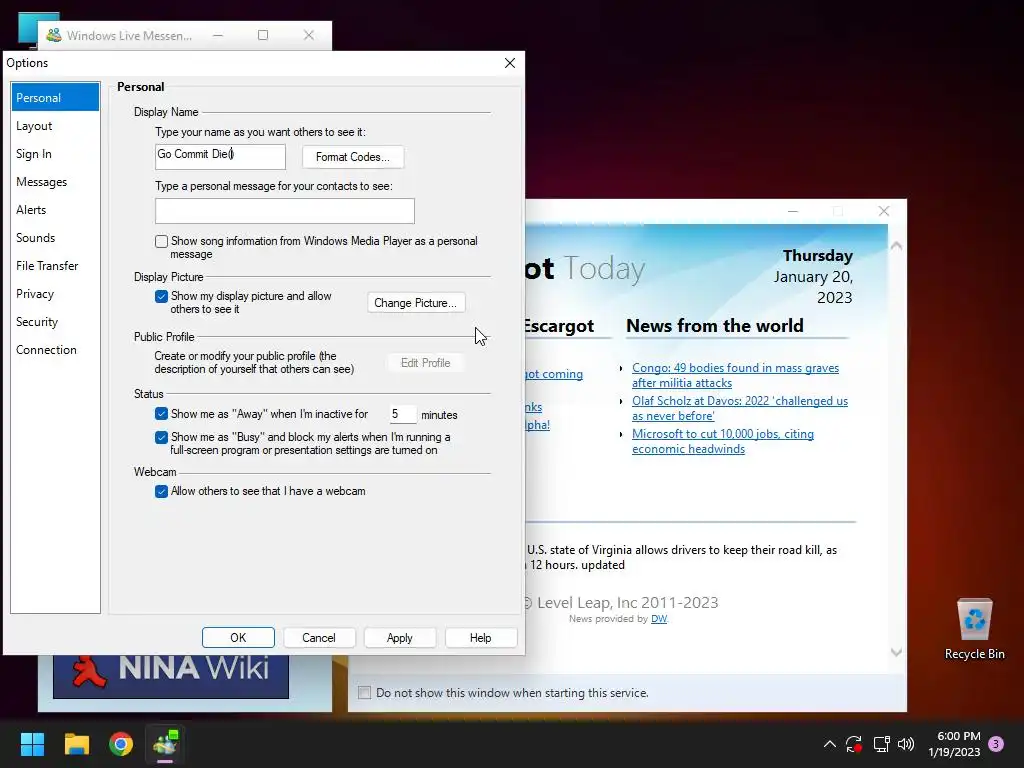1024x768 pixels.
Task: Open the Olaf Scholz at Davos link
Action: pyautogui.click(x=740, y=408)
